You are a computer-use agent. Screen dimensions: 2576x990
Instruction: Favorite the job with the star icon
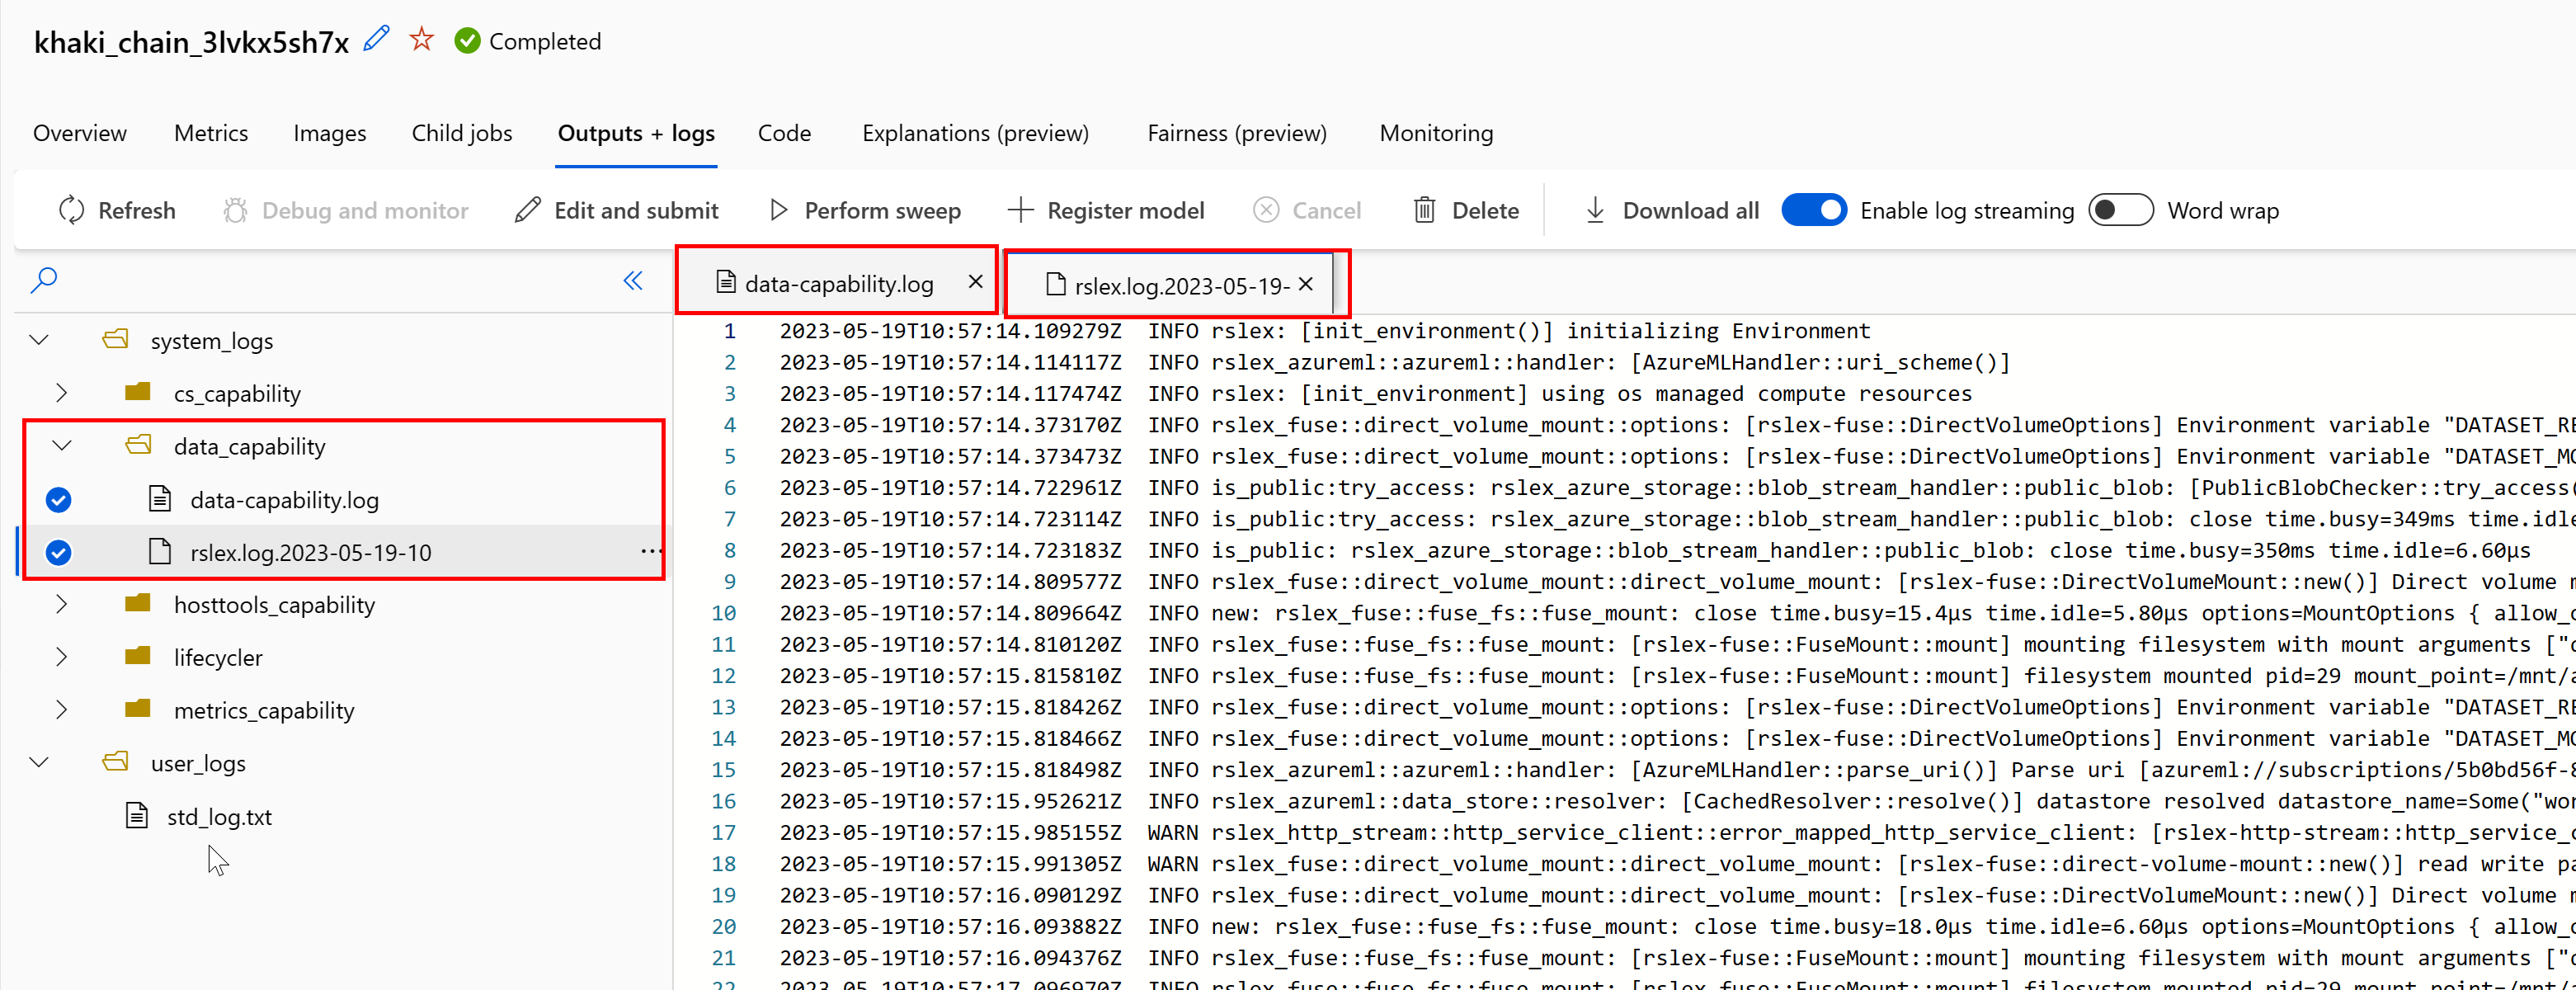(422, 40)
